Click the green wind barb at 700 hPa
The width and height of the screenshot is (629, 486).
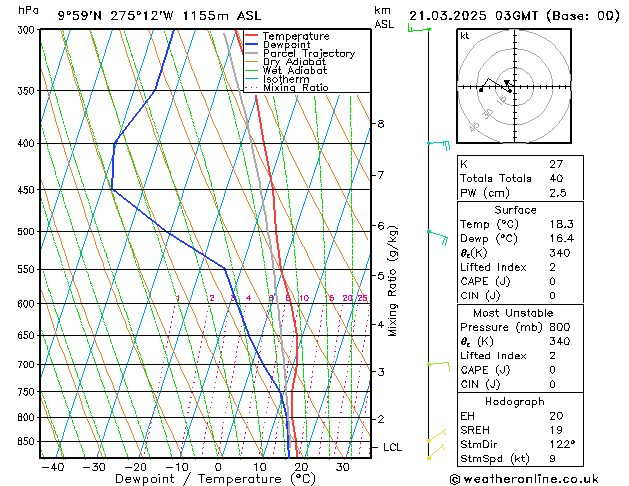point(438,366)
